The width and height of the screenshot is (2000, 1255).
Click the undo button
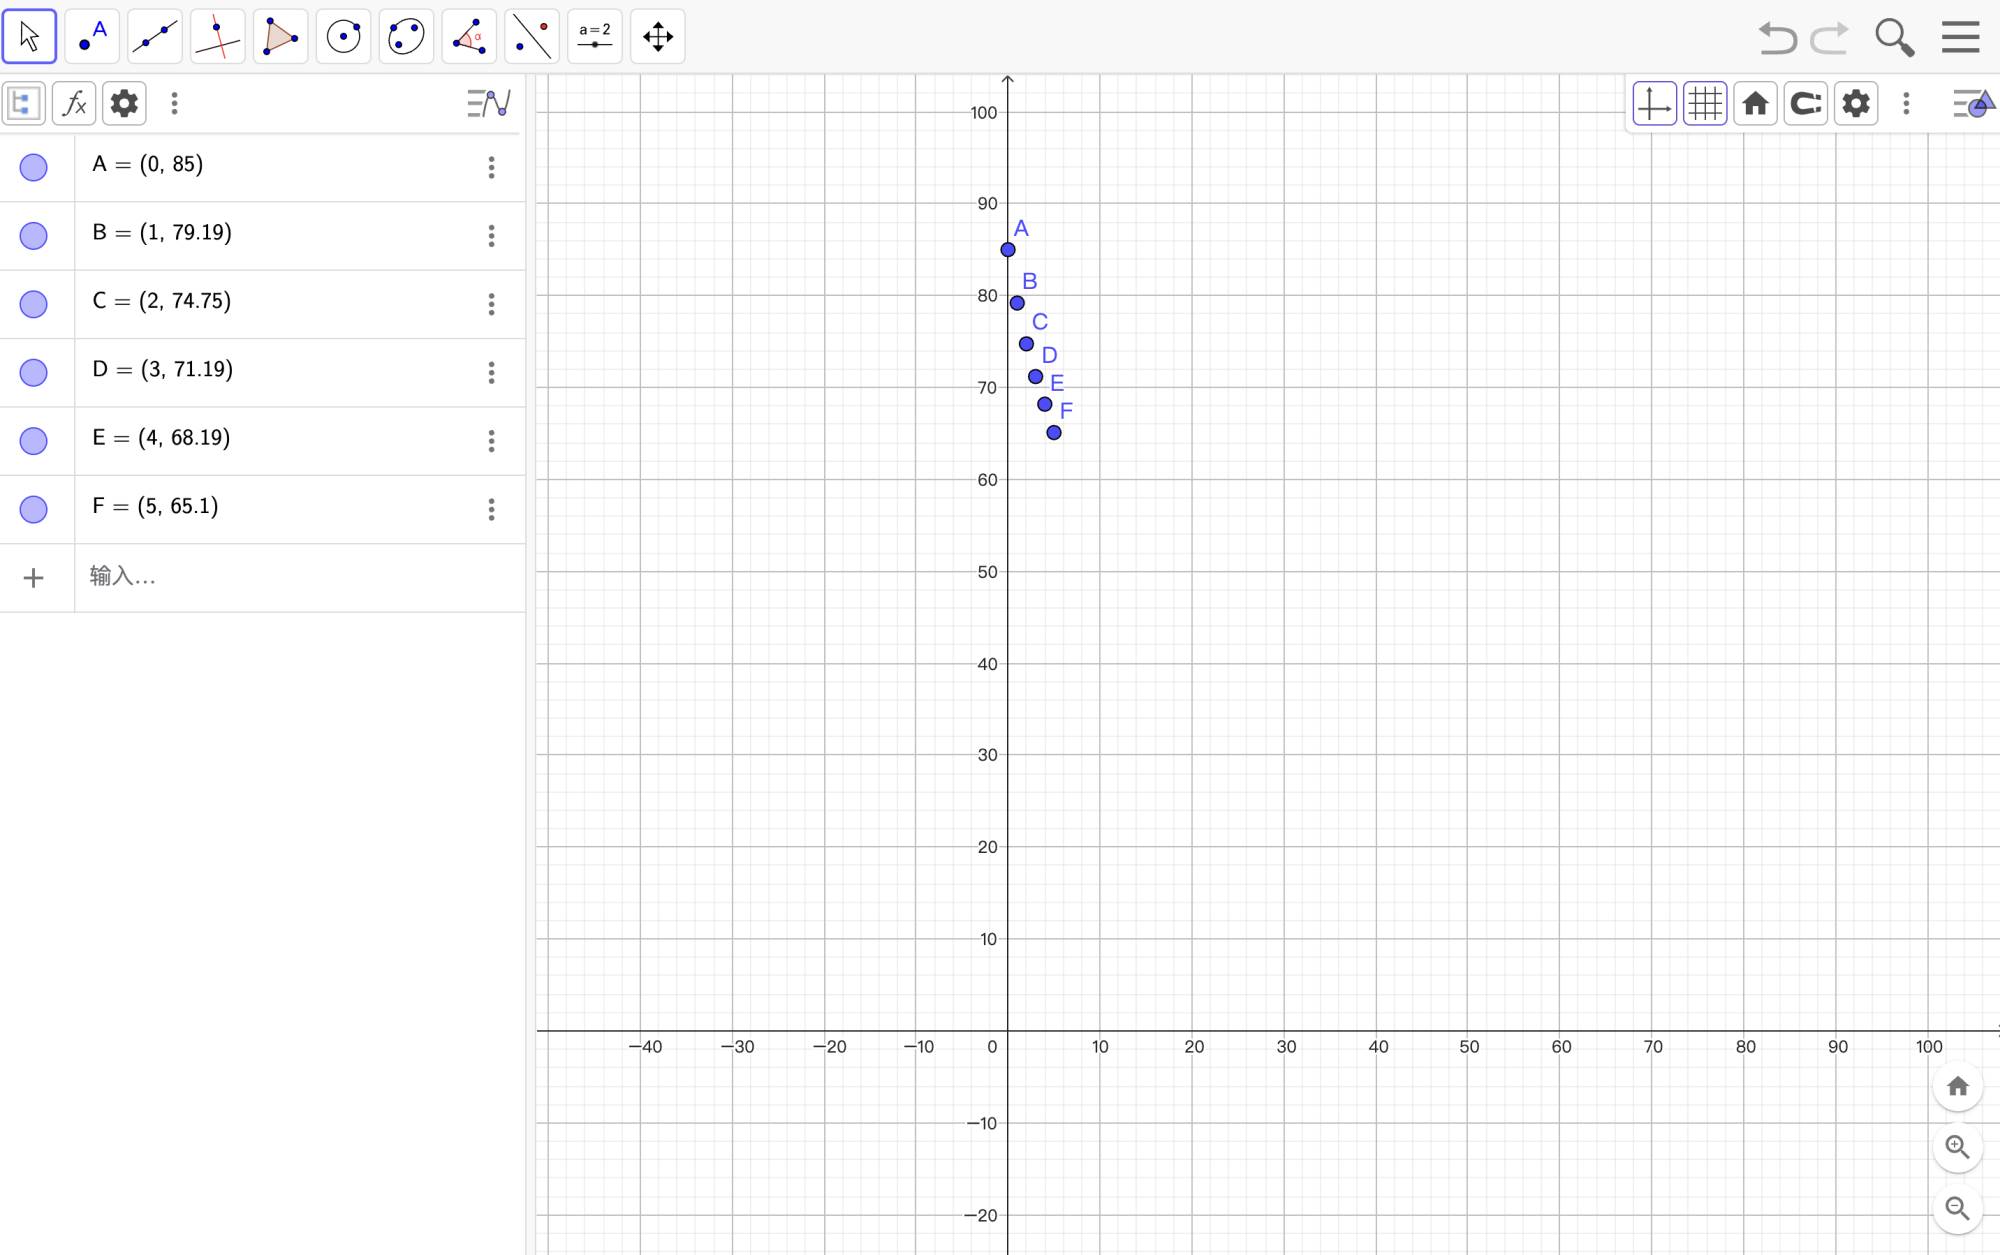(1777, 38)
